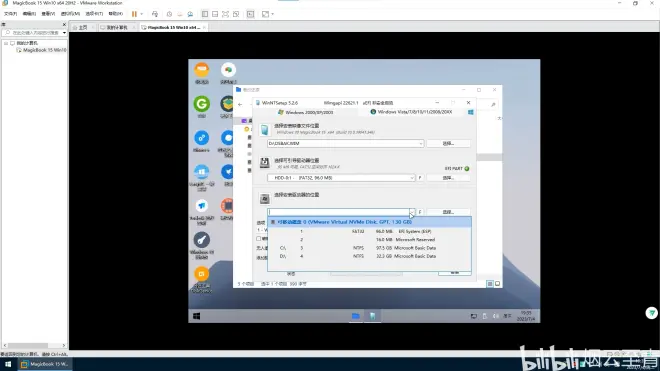The height and width of the screenshot is (371, 660).
Task: Open the 查看(V) menu
Action: (48, 14)
